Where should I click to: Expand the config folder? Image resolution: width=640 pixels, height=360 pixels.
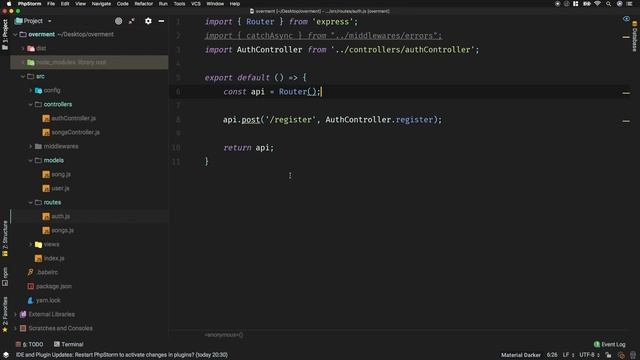coord(31,91)
